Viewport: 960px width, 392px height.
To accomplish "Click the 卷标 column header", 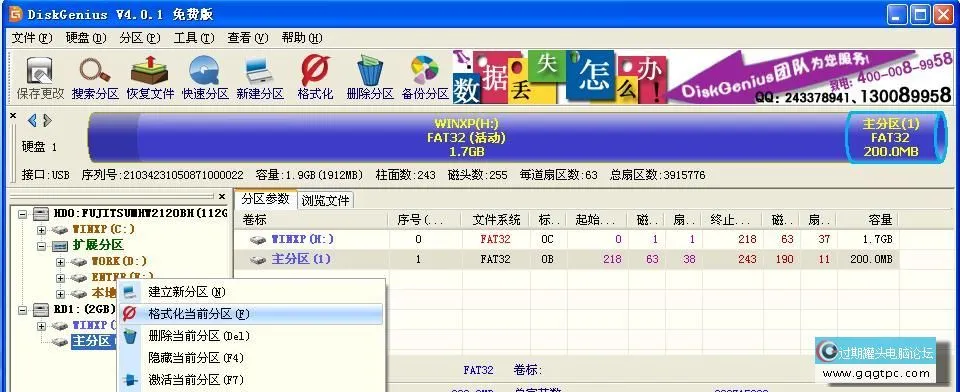I will click(x=311, y=219).
